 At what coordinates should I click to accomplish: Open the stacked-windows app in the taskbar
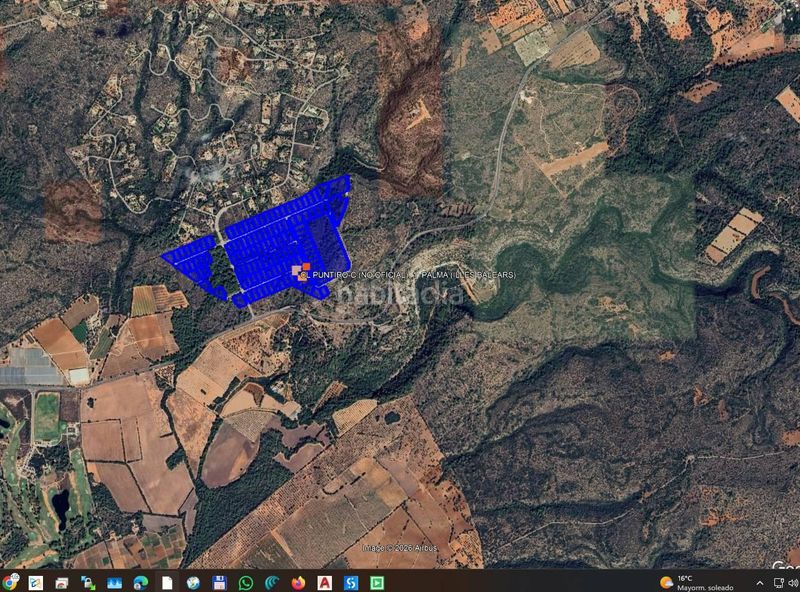pyautogui.click(x=62, y=582)
